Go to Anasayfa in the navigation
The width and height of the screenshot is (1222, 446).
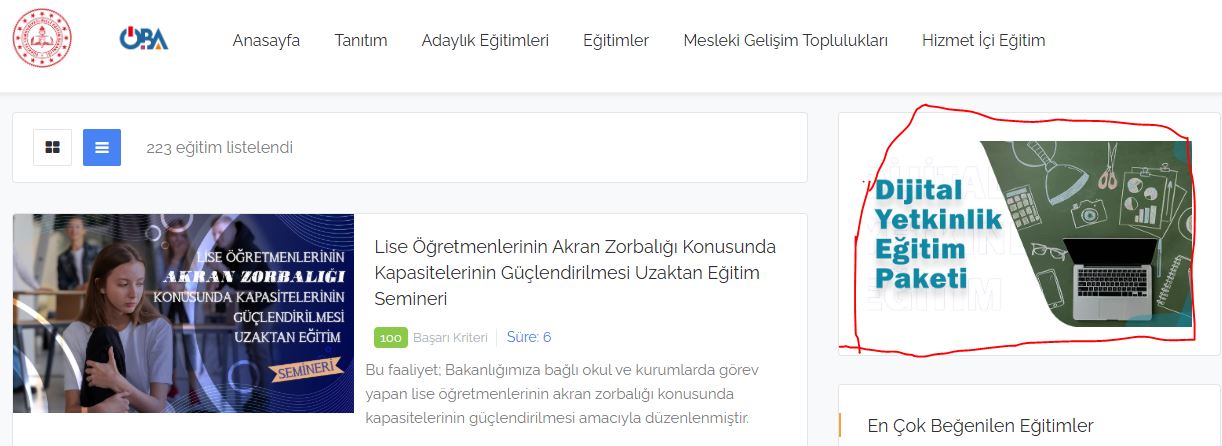click(266, 41)
